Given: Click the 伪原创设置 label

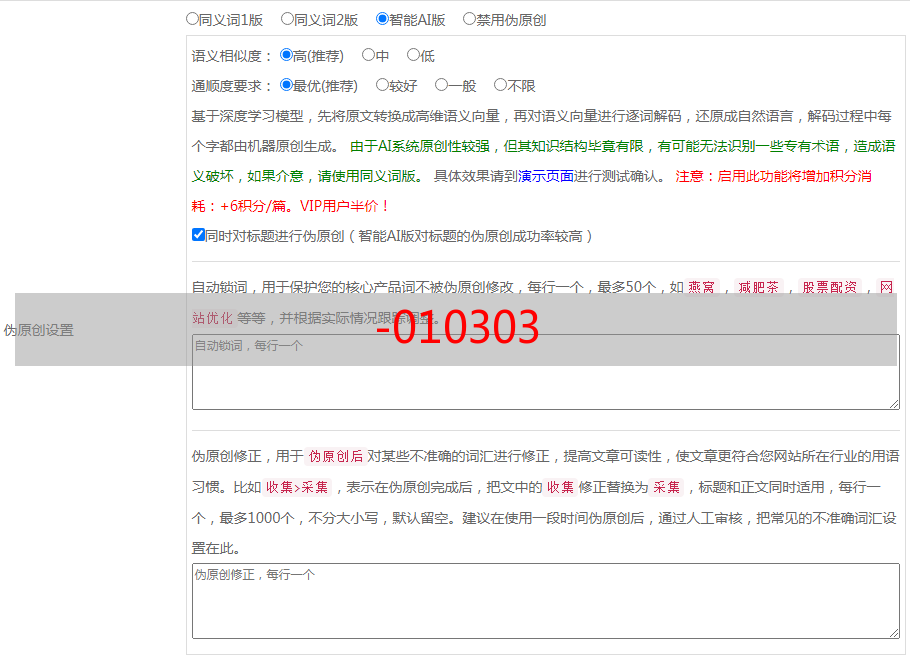Looking at the screenshot, I should [39, 330].
